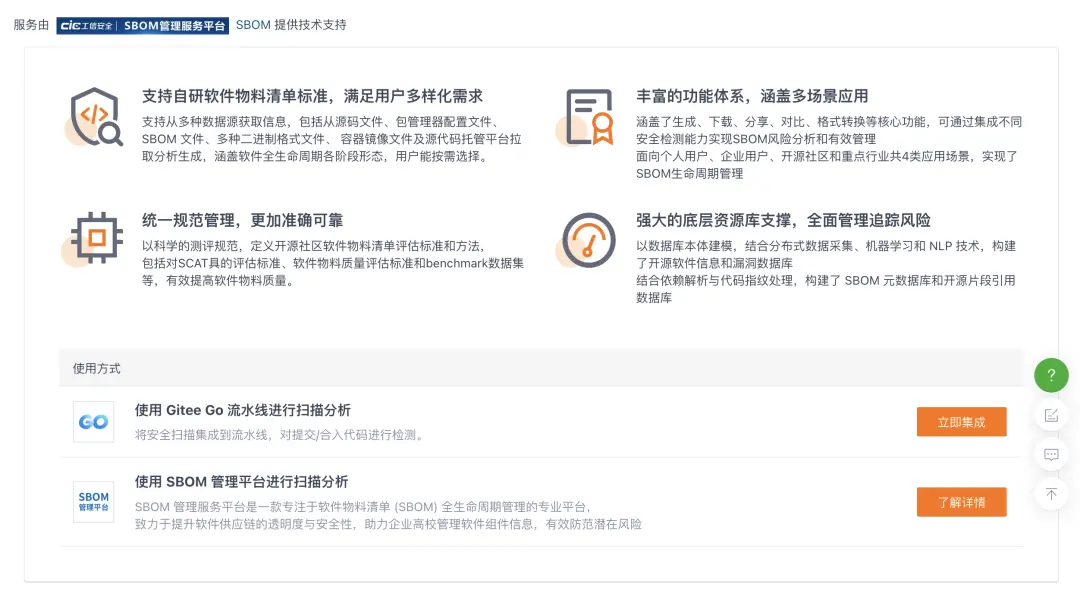Click the SBOM 管理平台 logo icon

[x=94, y=502]
